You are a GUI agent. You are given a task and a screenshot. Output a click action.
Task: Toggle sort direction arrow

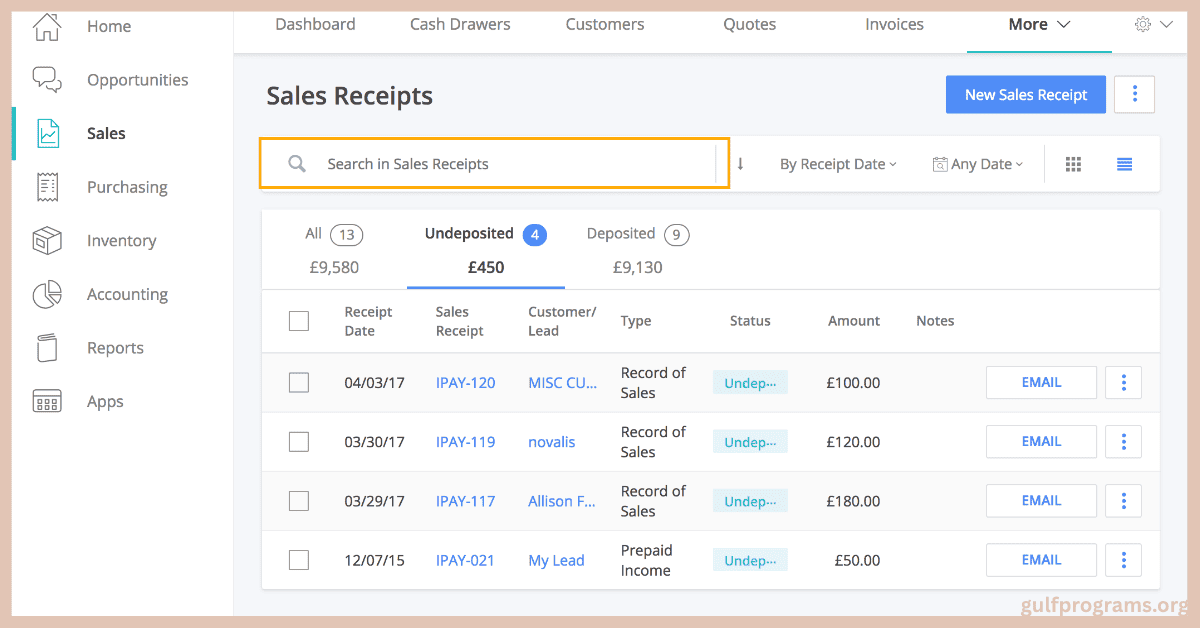click(x=740, y=164)
